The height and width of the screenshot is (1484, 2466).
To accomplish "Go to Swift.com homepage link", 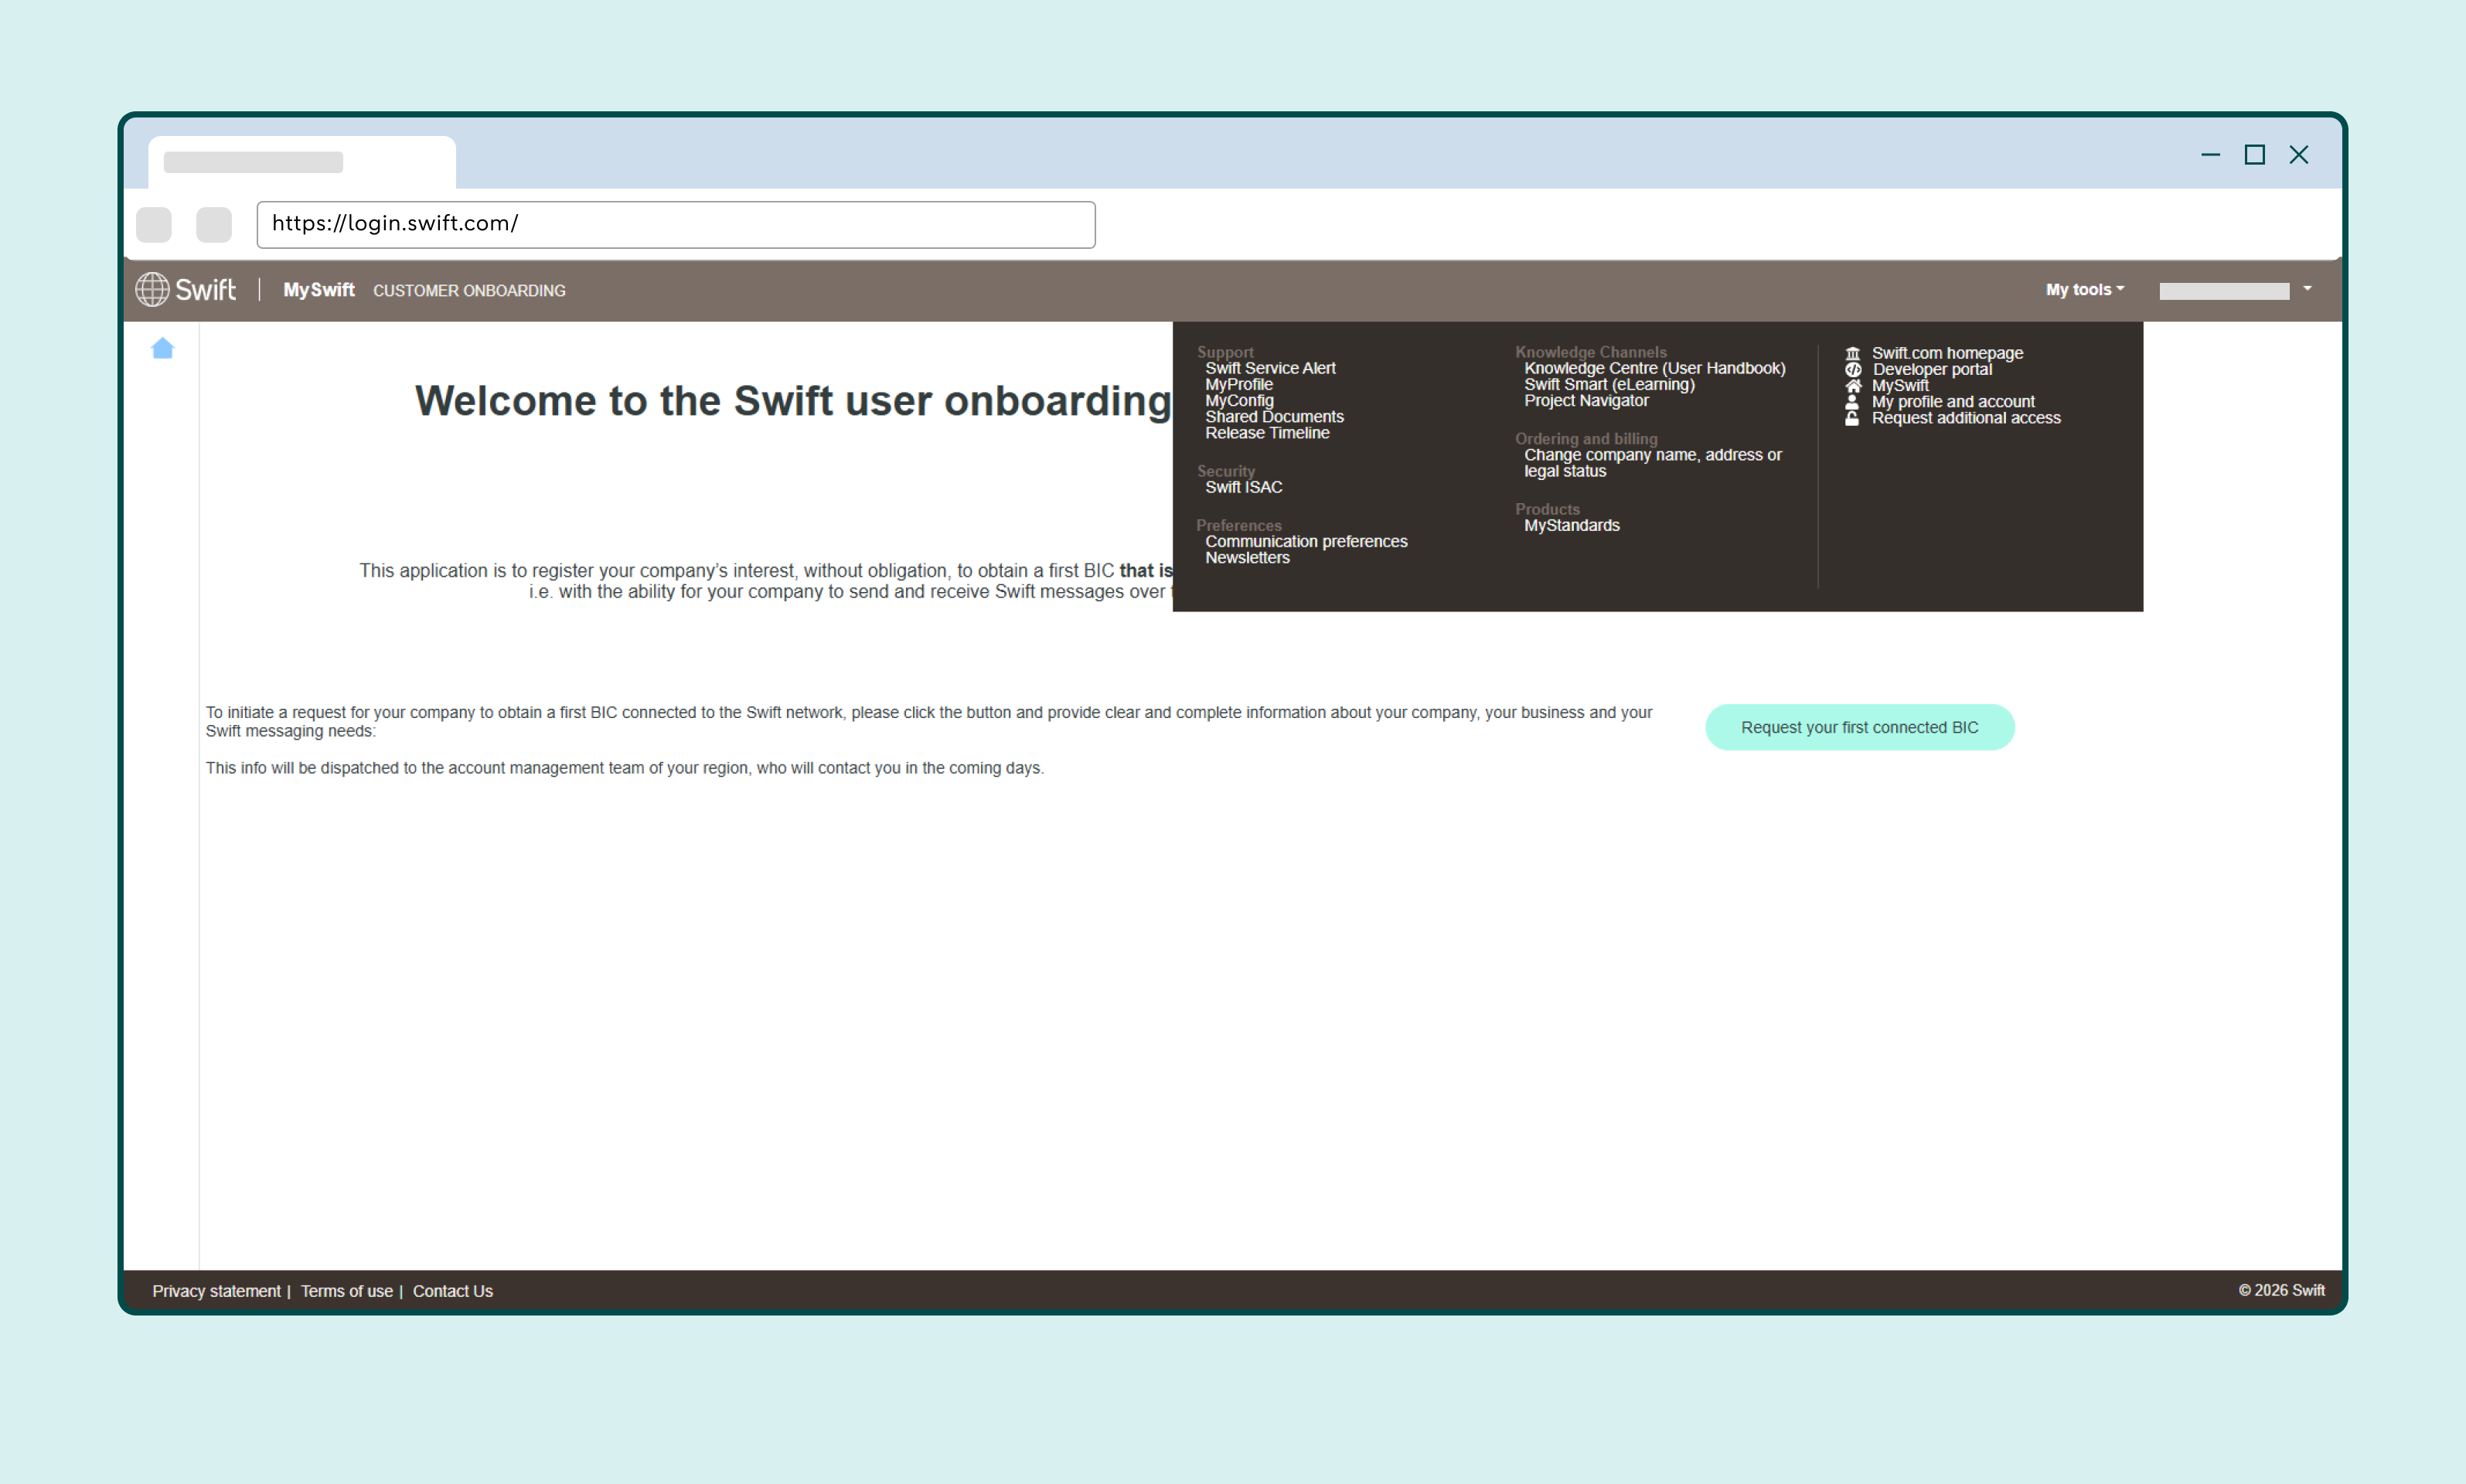I will coord(1947,353).
